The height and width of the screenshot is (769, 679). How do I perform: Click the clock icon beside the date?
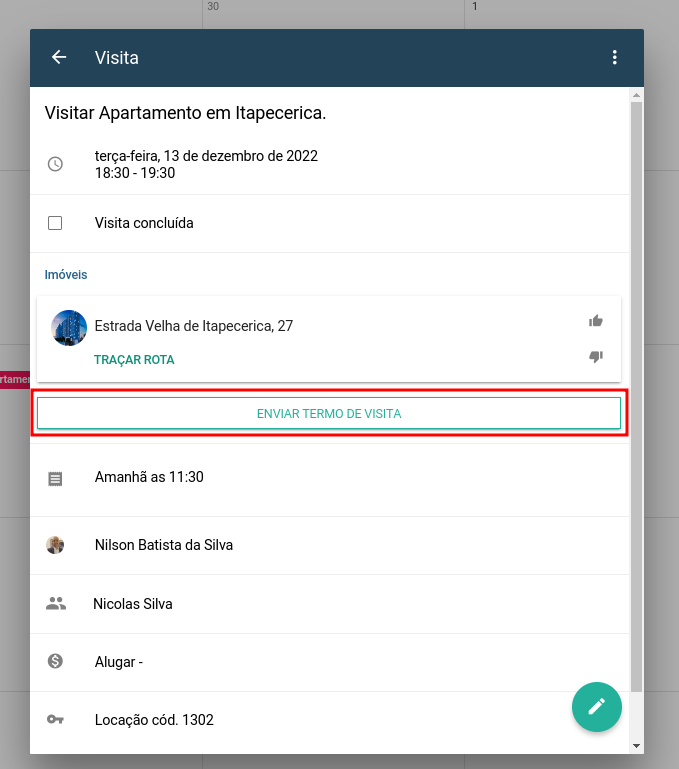(55, 164)
